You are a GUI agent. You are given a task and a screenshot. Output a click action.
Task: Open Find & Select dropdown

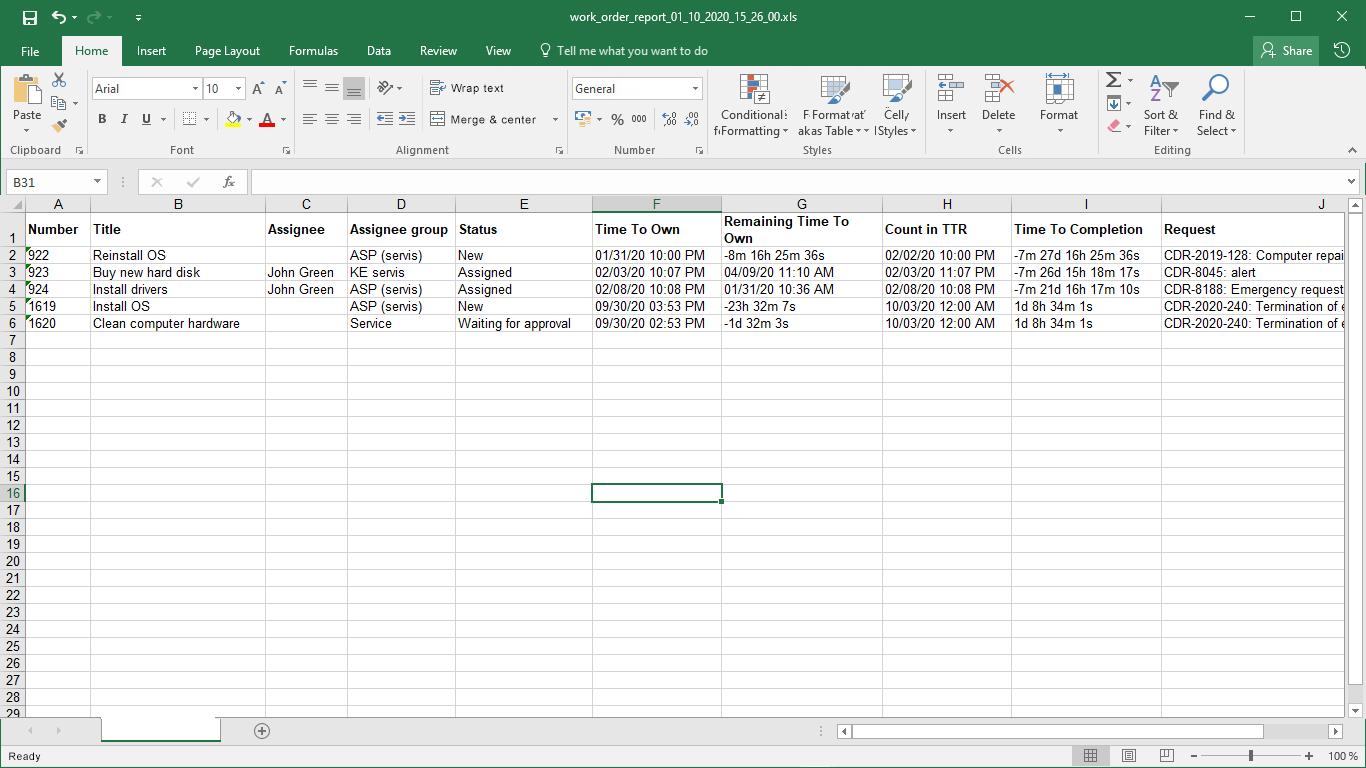[x=1216, y=105]
